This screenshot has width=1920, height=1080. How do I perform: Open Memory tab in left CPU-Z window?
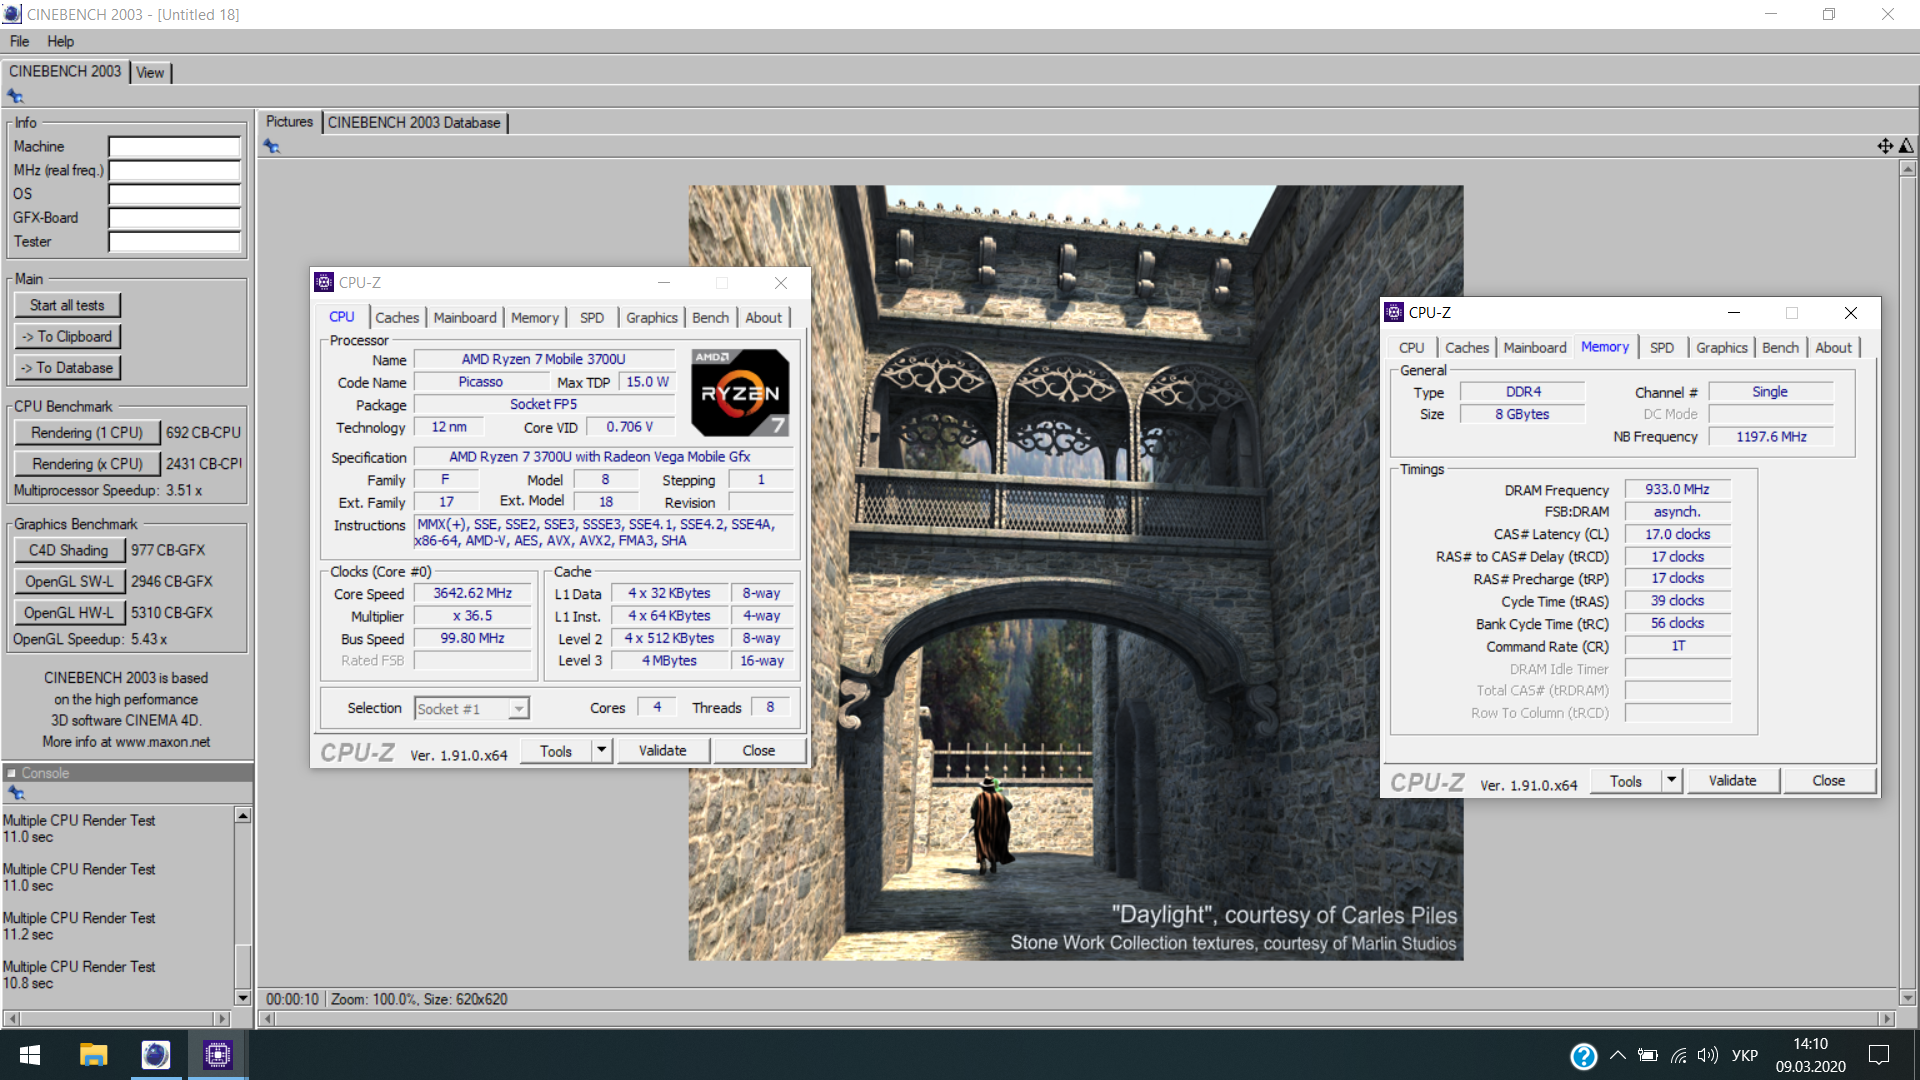click(535, 317)
